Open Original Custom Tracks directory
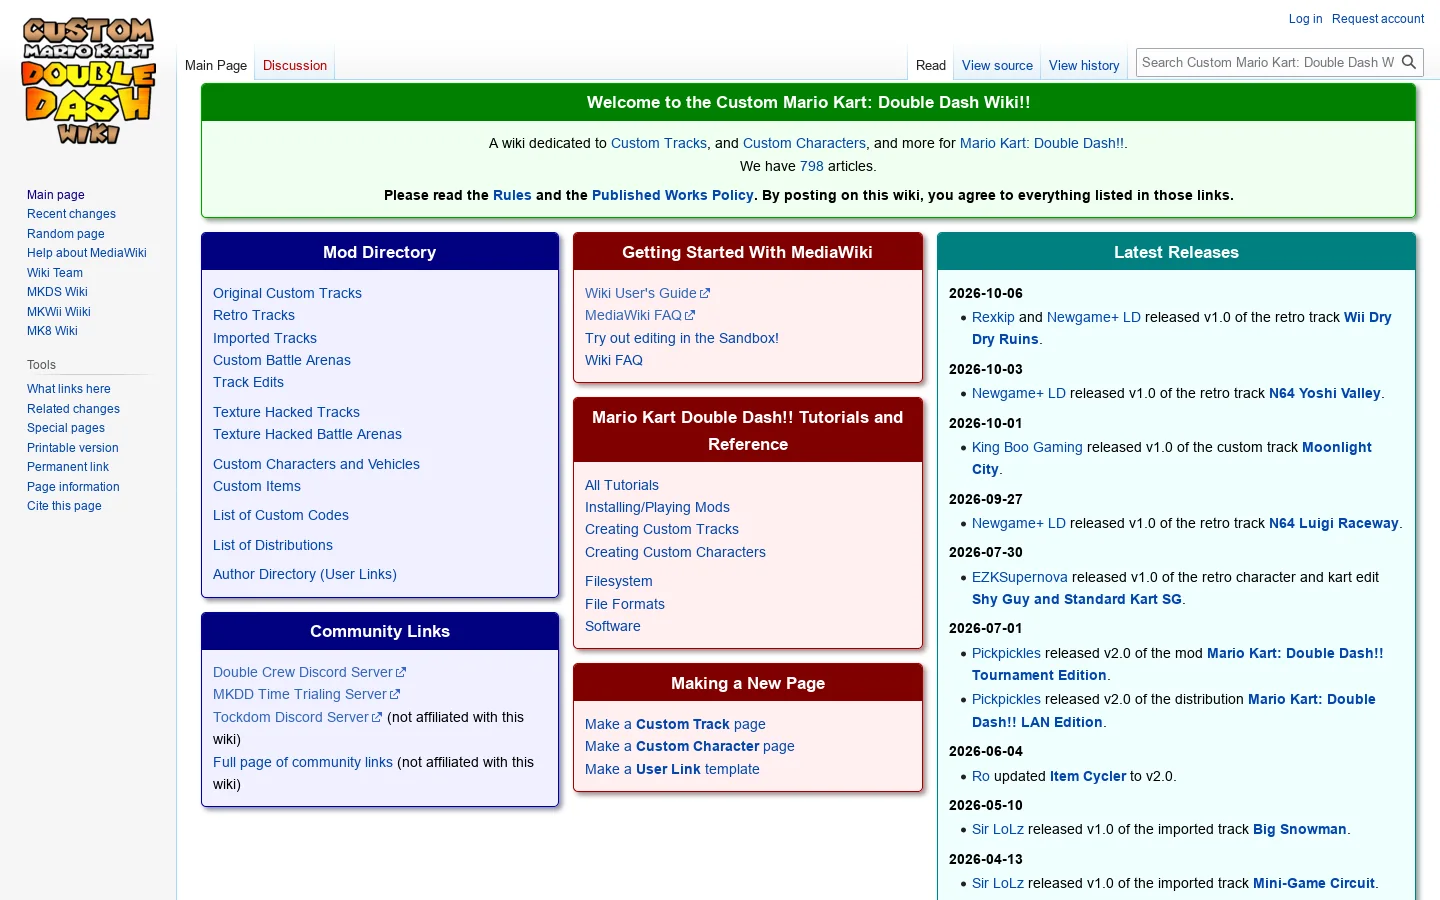The image size is (1440, 900). 287,293
